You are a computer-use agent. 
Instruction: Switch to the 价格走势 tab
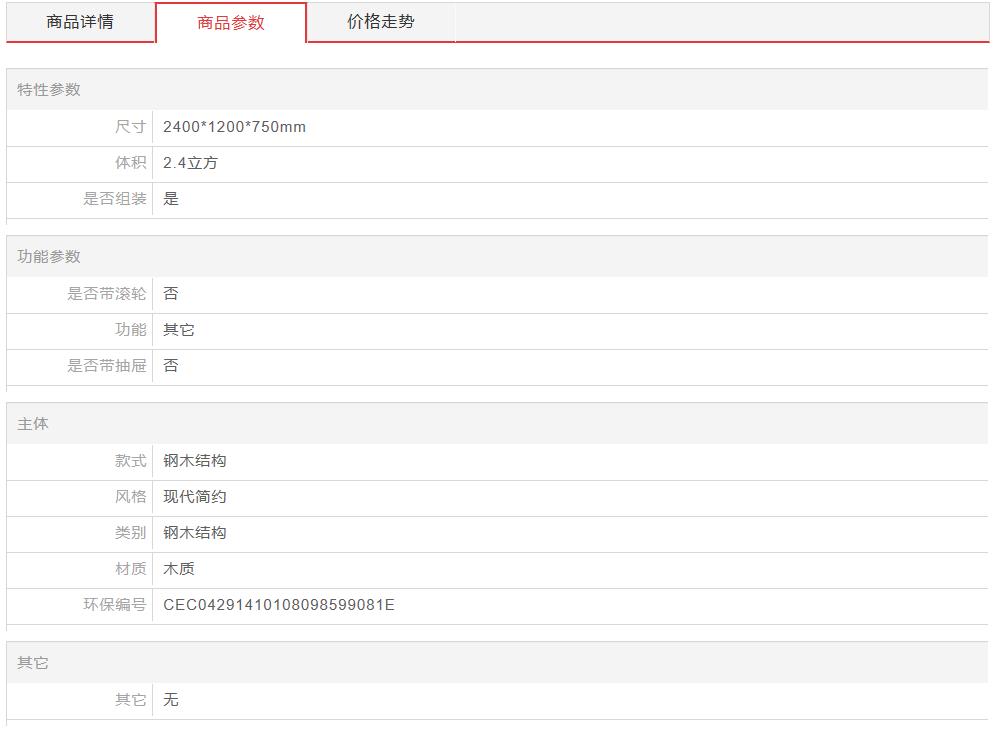(x=381, y=22)
